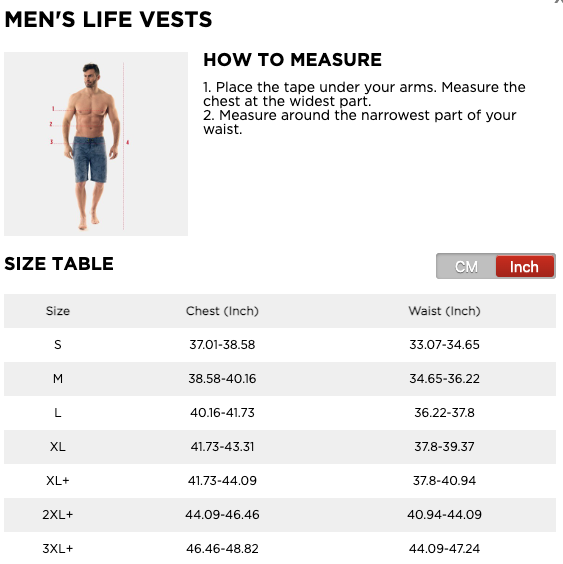Click the chest value 38.58-40.16
Image resolution: width=563 pixels, height=564 pixels.
(x=222, y=379)
